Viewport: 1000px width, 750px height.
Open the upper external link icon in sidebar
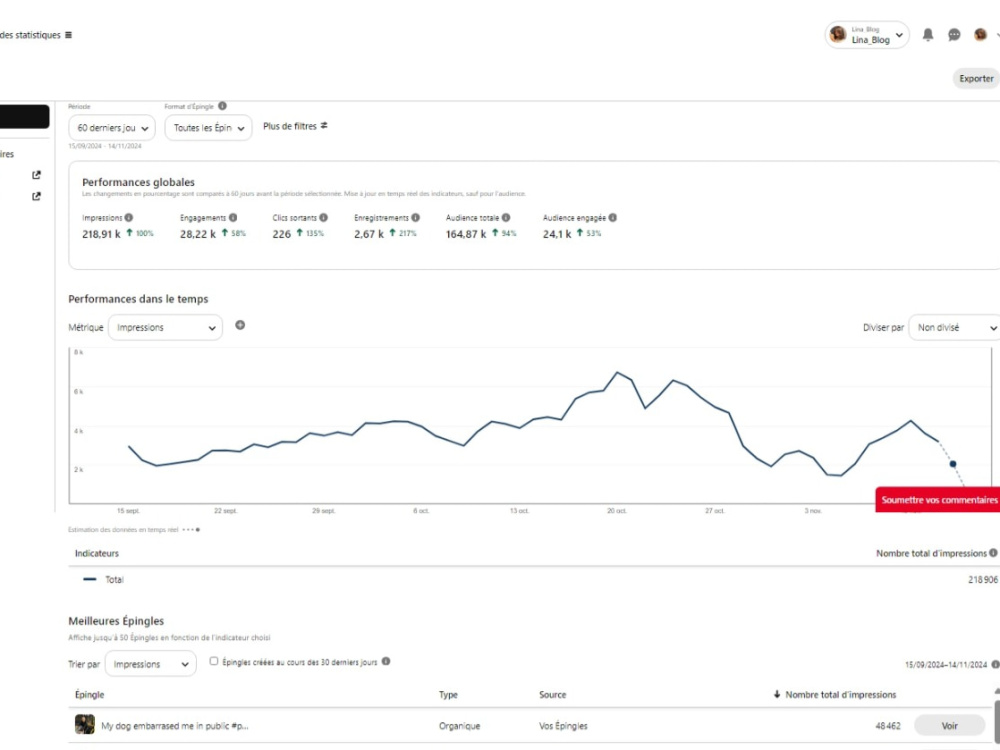[36, 175]
